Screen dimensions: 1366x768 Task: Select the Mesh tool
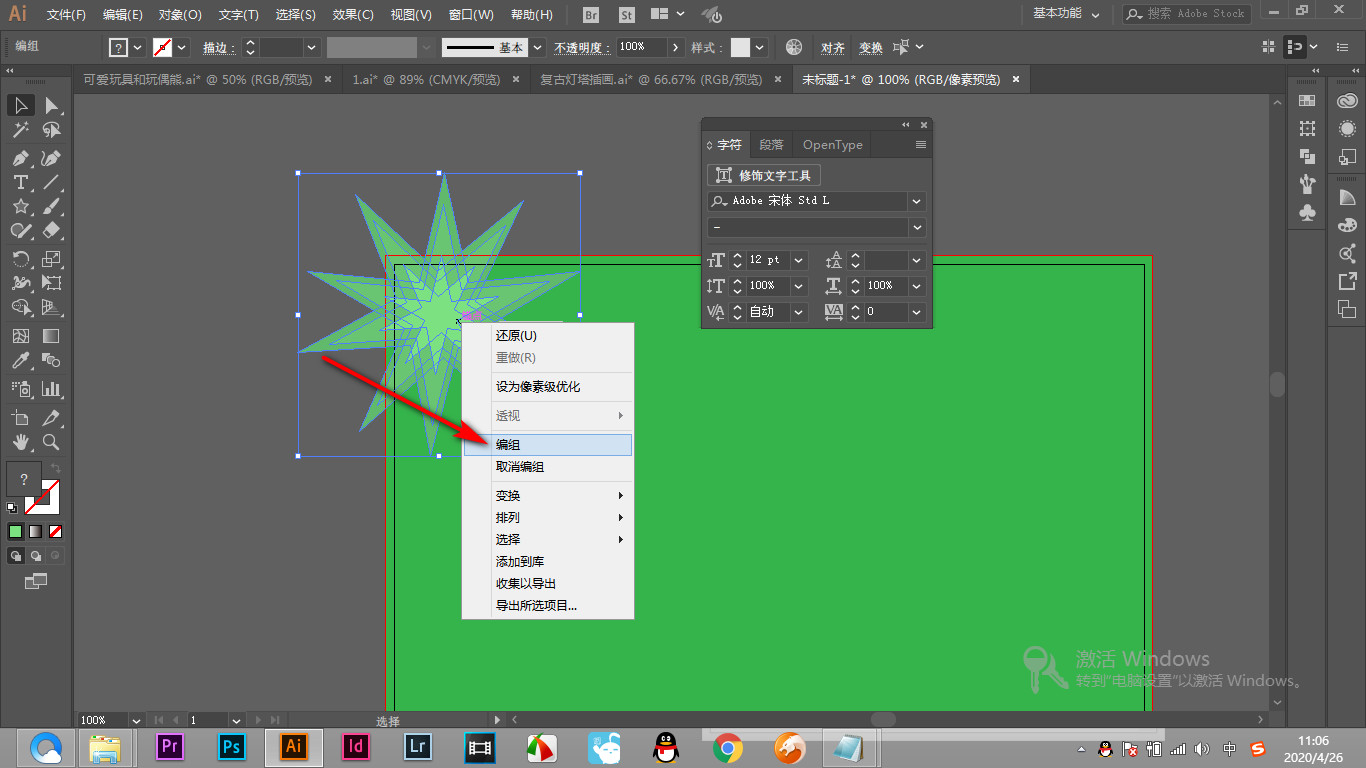click(20, 336)
